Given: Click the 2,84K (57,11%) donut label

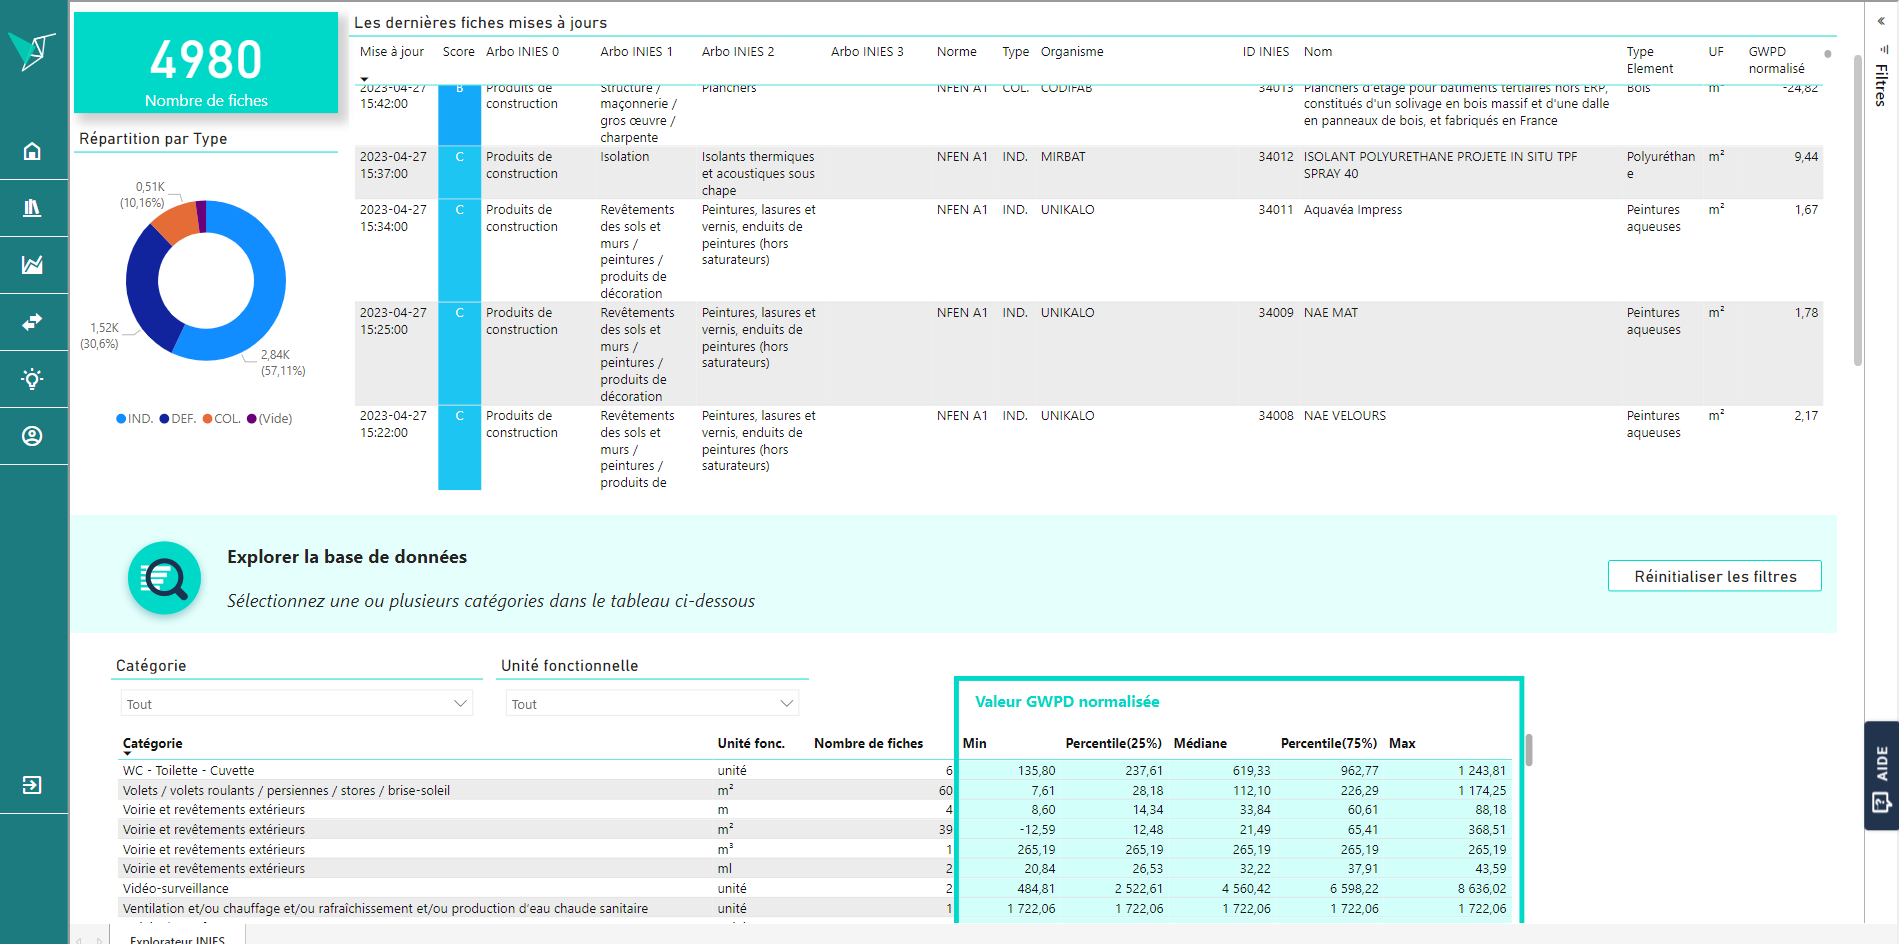Looking at the screenshot, I should pos(283,363).
